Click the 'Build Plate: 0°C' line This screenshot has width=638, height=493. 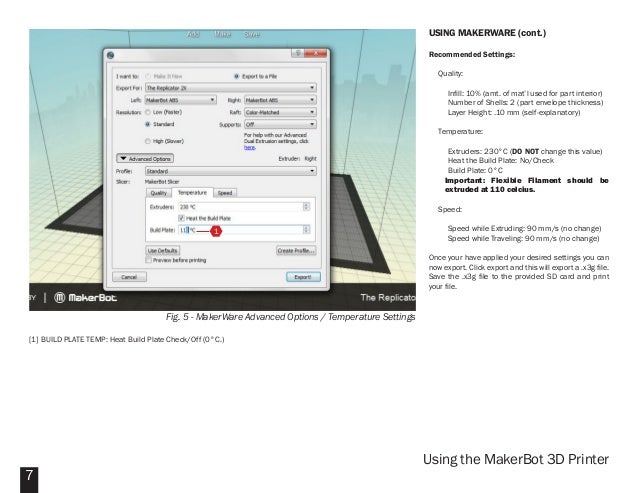click(475, 170)
